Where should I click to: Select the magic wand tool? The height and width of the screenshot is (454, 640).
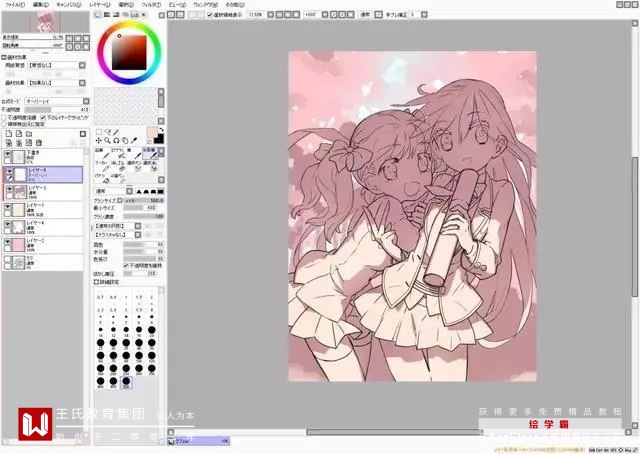coord(116,132)
